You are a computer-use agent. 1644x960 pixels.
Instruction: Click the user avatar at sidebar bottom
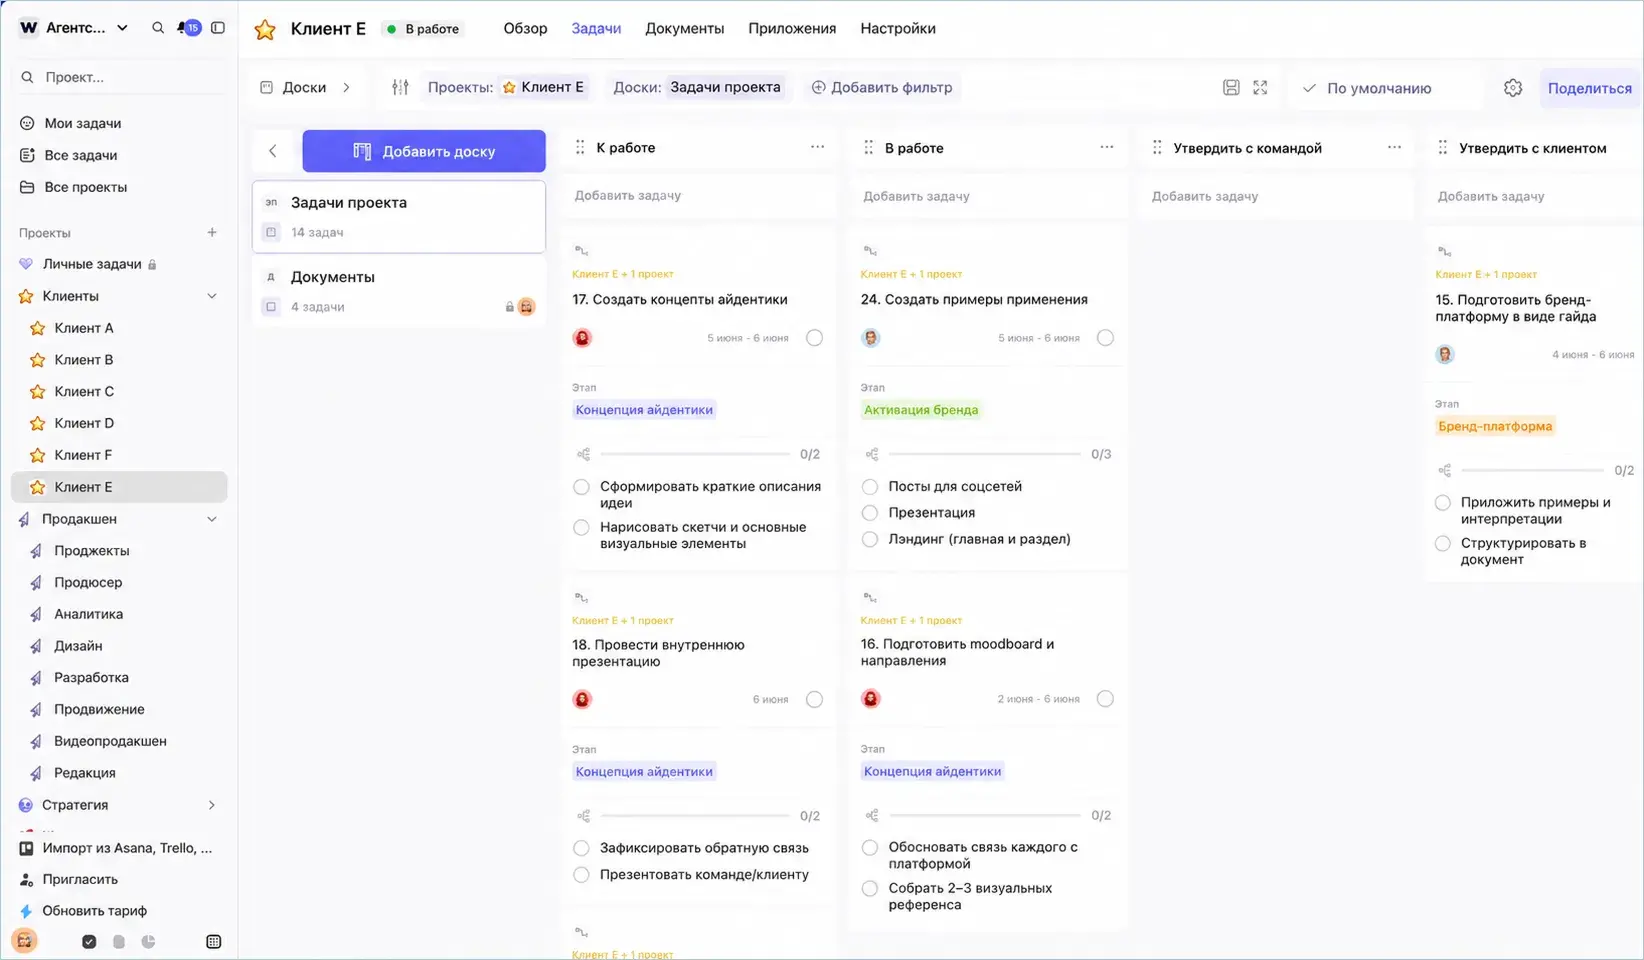pyautogui.click(x=25, y=940)
